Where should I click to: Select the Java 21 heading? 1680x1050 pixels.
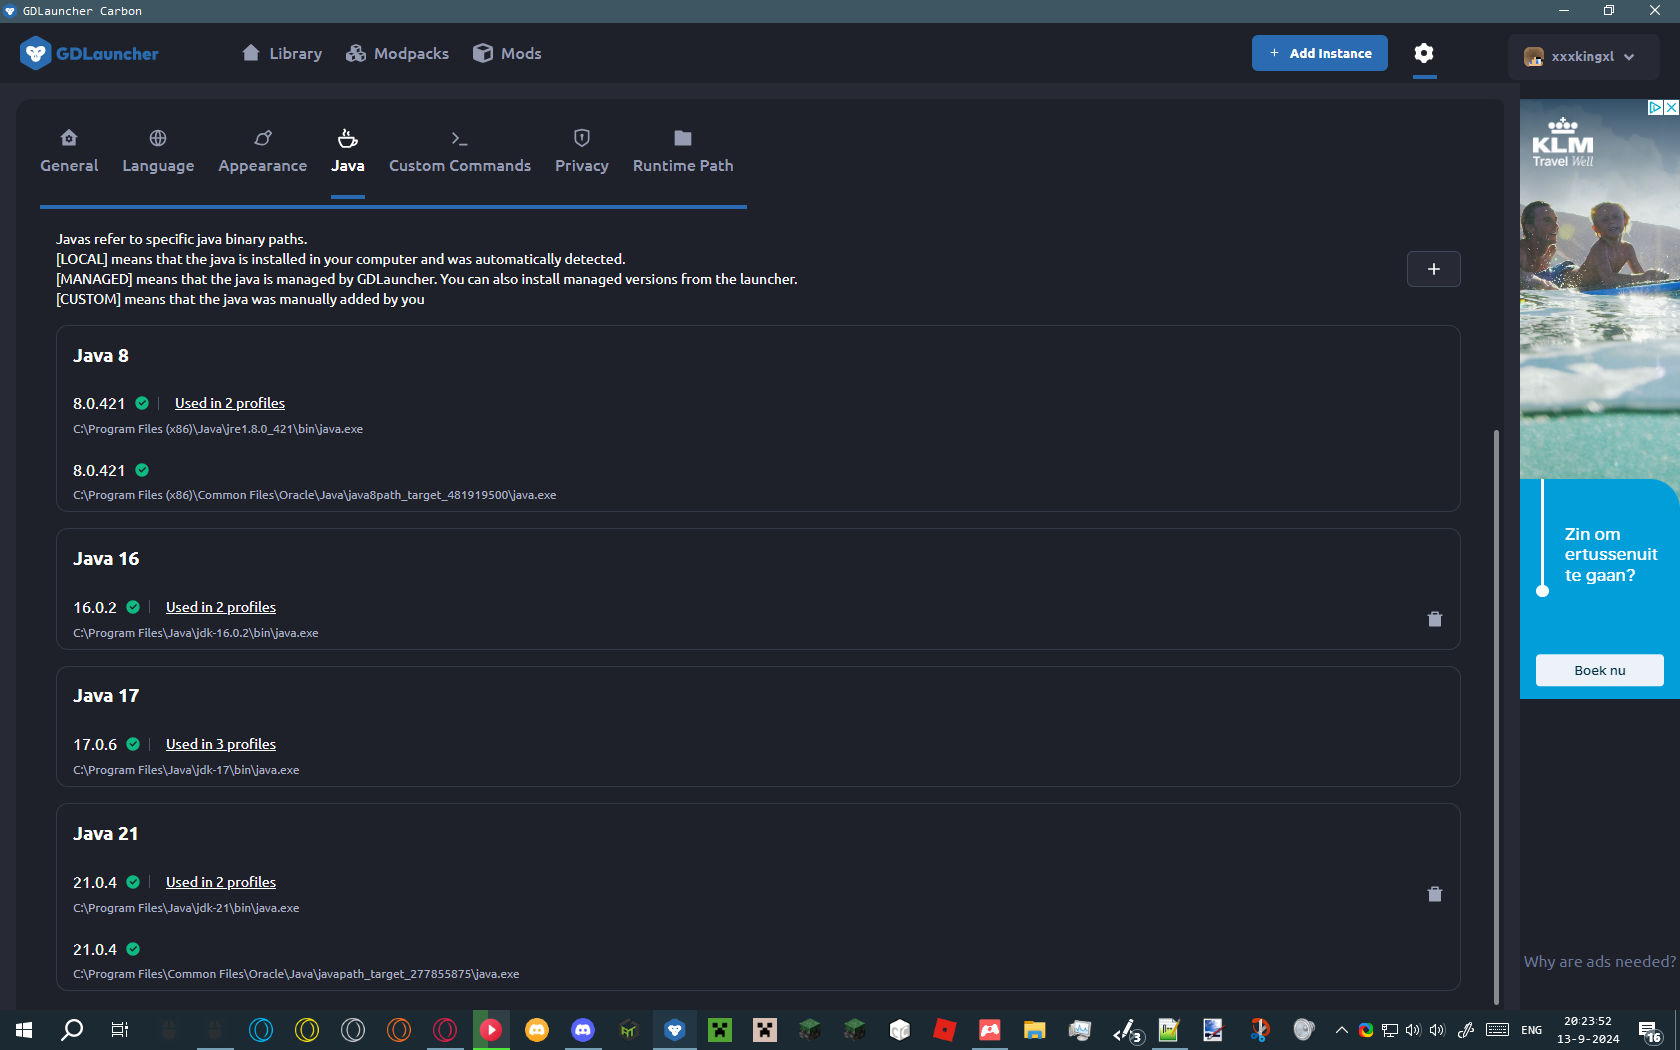click(106, 834)
